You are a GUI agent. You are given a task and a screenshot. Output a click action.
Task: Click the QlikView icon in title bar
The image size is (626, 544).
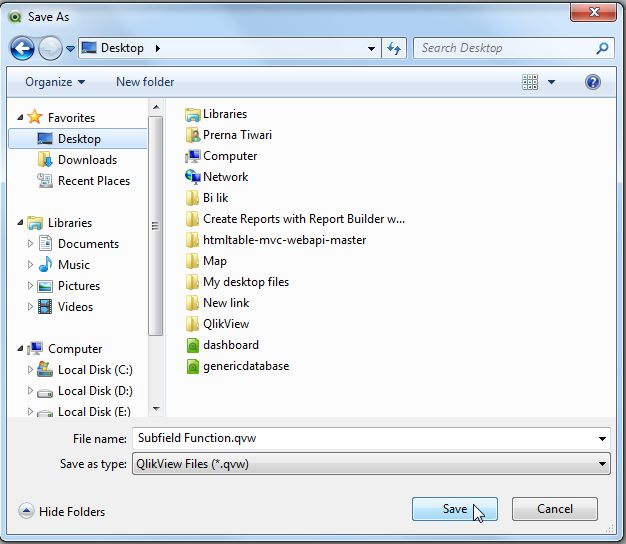click(x=15, y=17)
